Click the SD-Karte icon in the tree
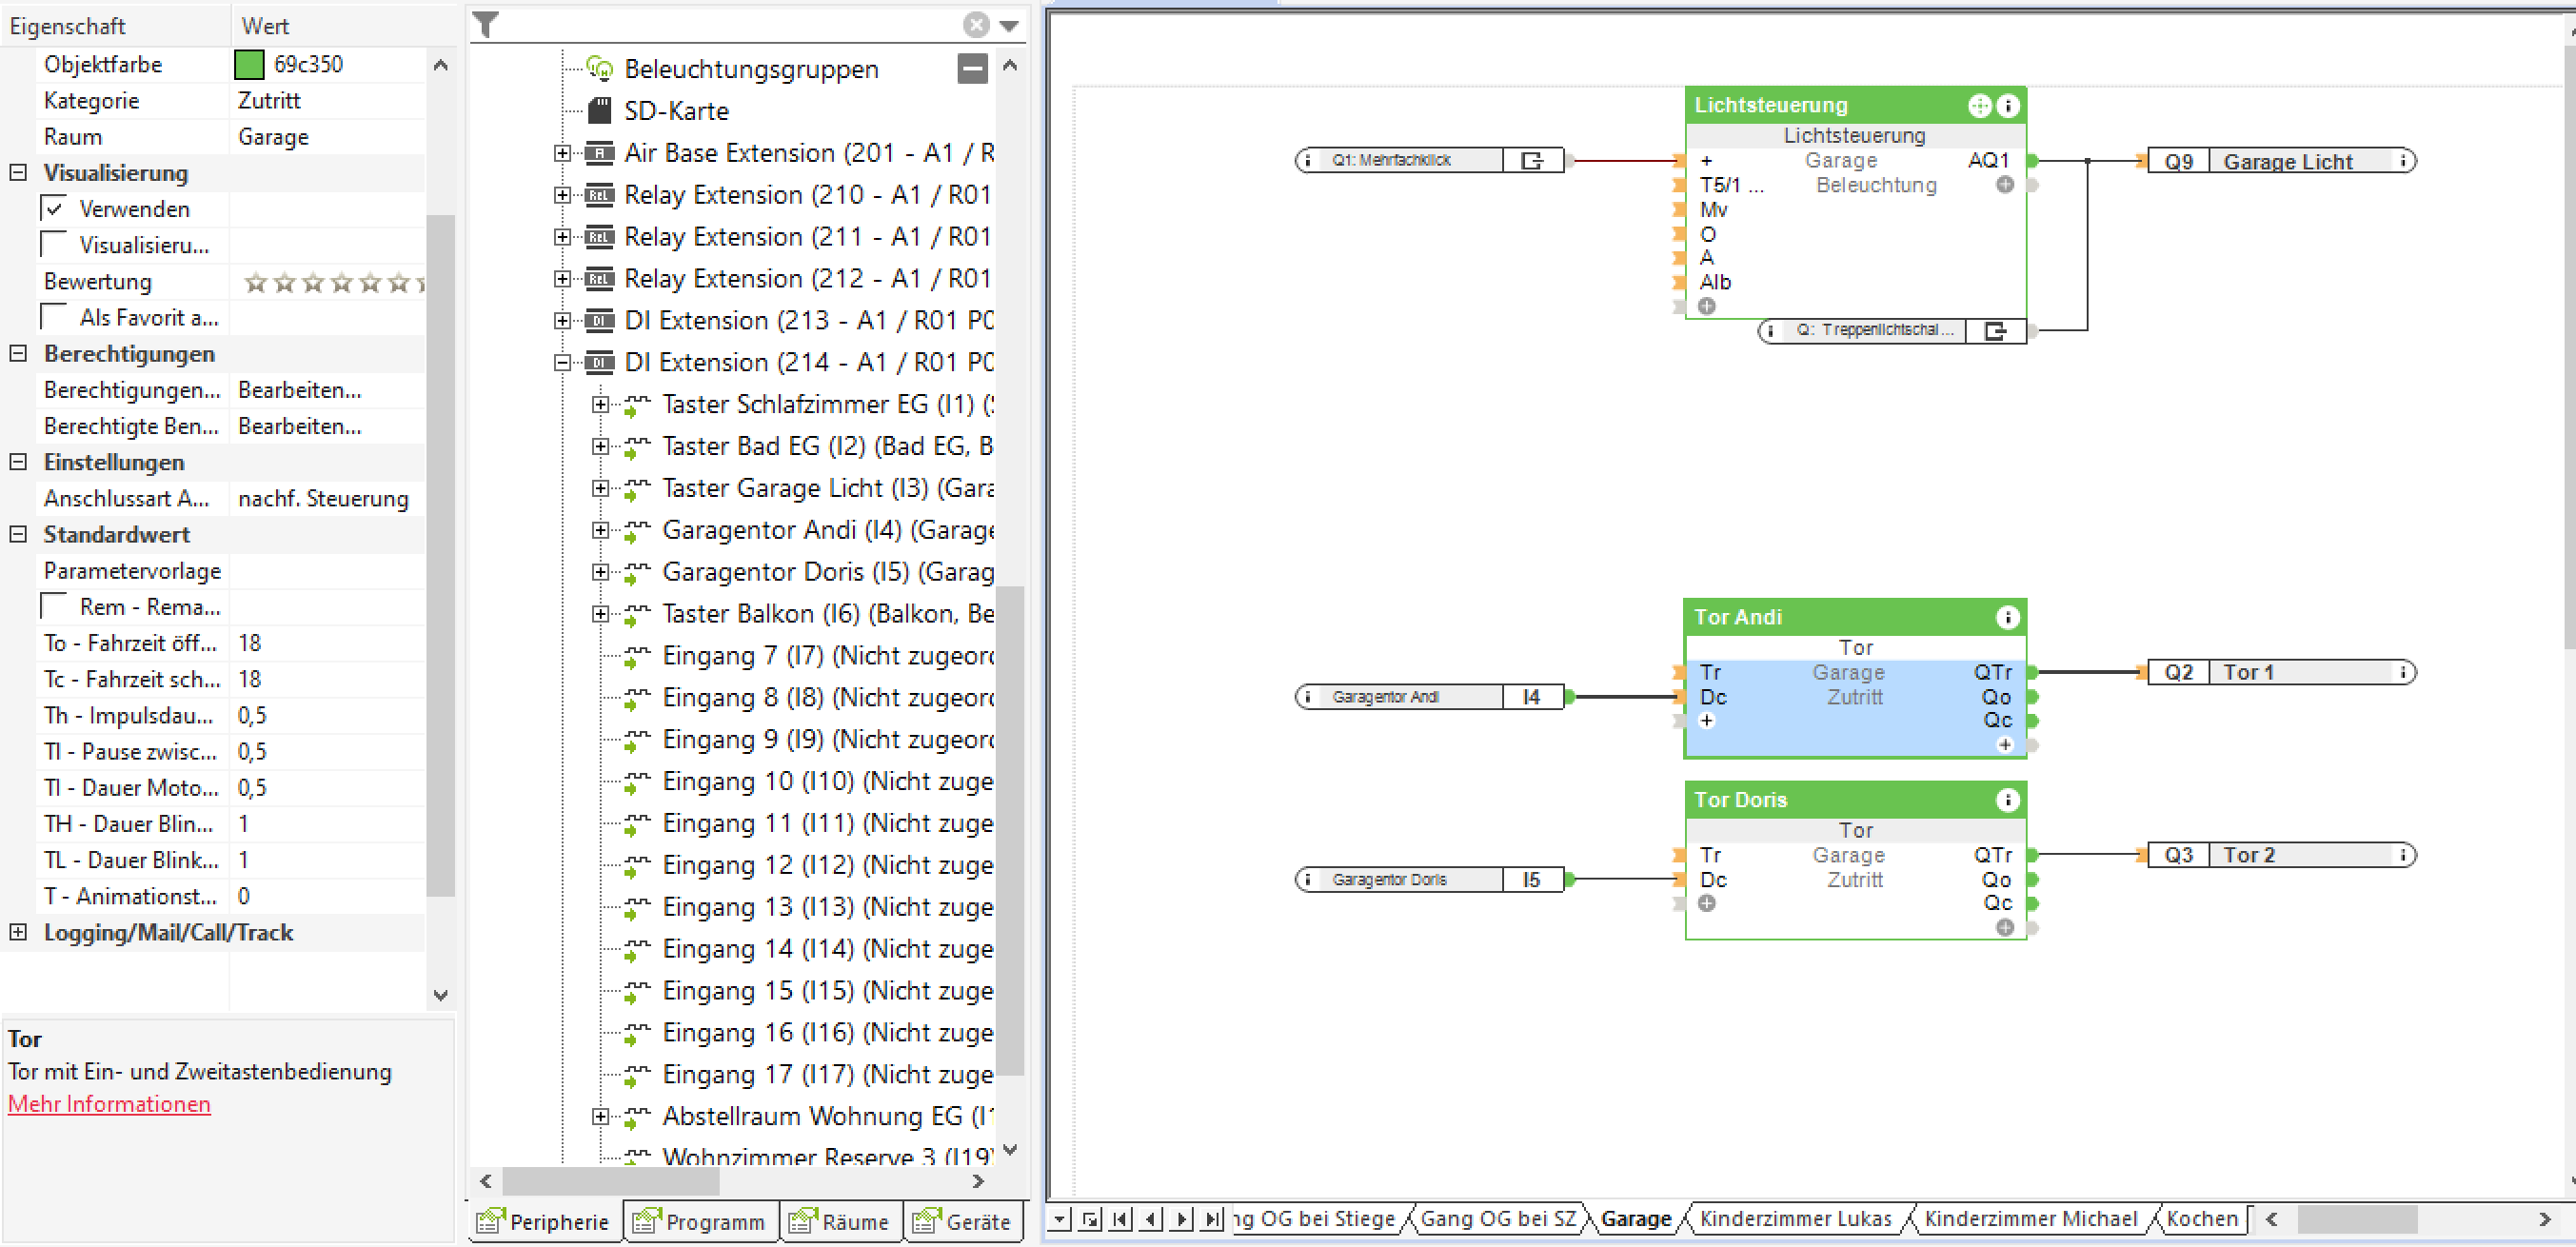Image resolution: width=2576 pixels, height=1247 pixels. 599,110
